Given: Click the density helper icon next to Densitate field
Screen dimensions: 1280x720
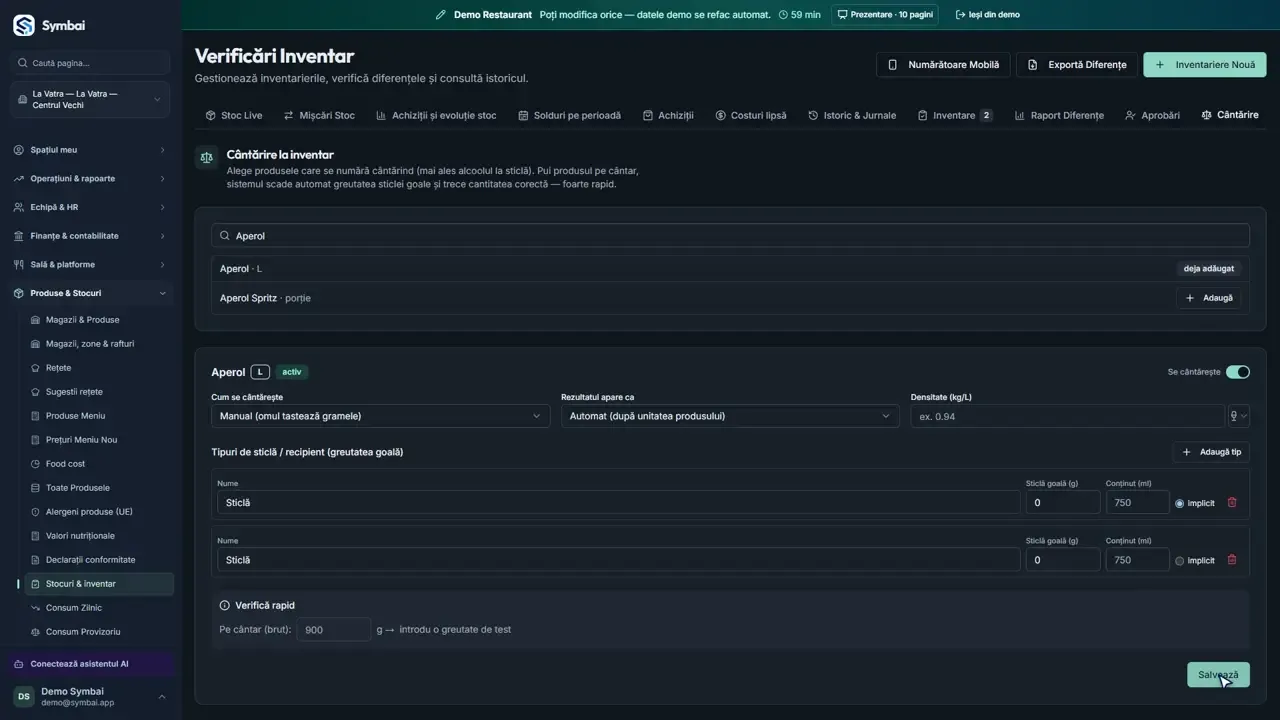Looking at the screenshot, I should click(1238, 416).
